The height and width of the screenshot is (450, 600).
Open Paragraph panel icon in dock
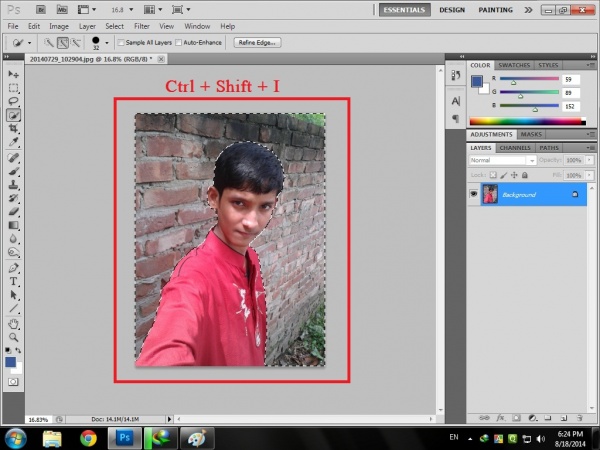coord(455,118)
